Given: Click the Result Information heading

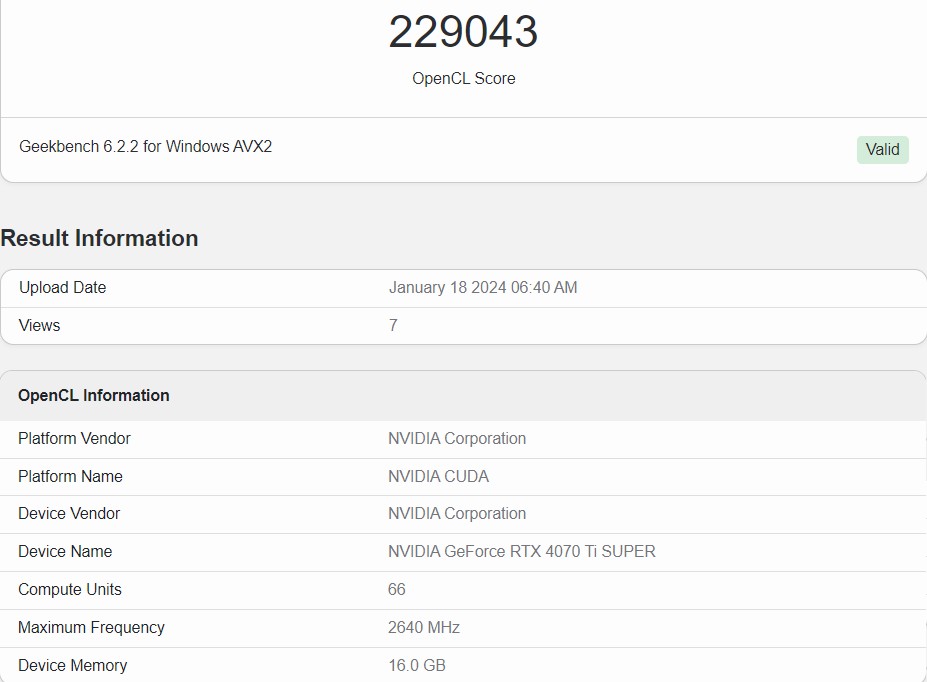Looking at the screenshot, I should coord(99,238).
